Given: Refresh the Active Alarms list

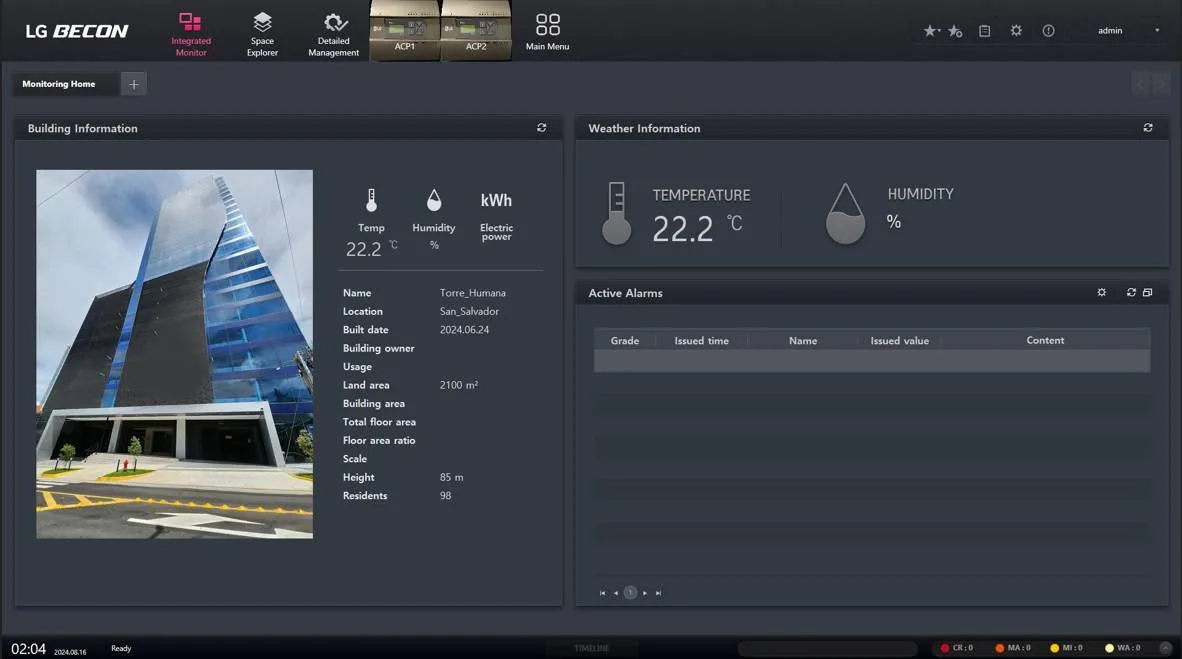Looking at the screenshot, I should (x=1131, y=292).
